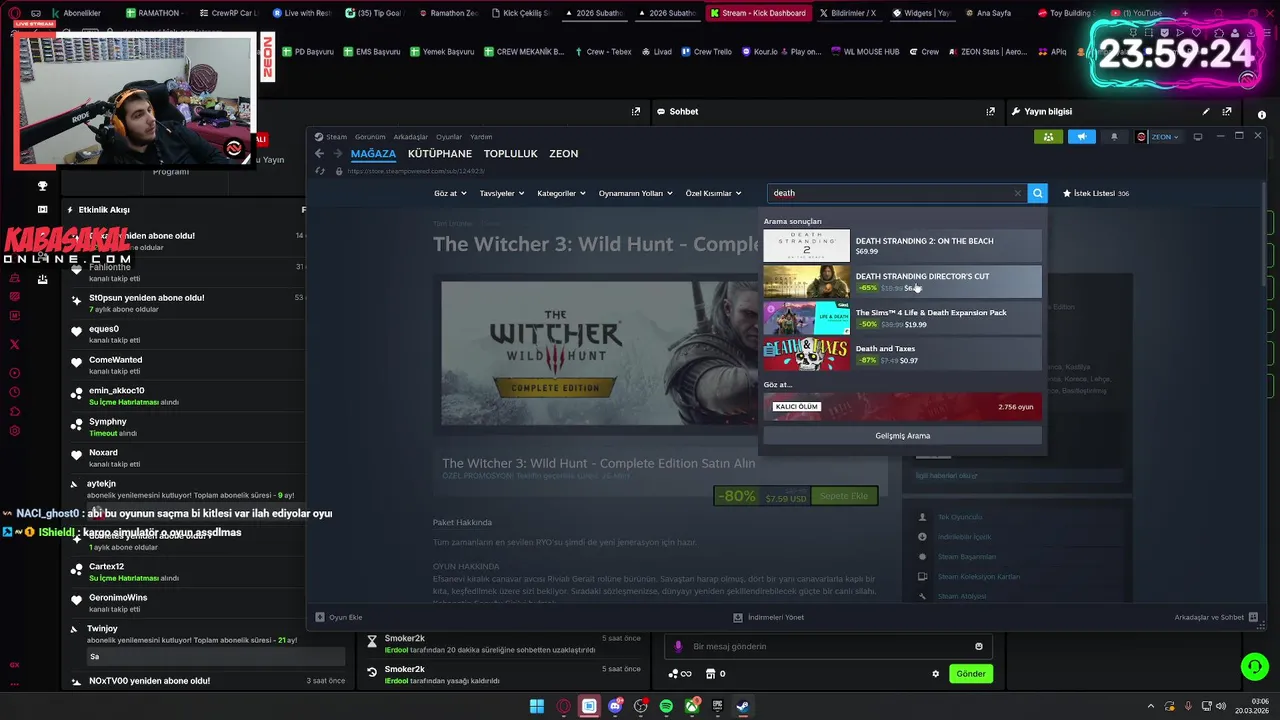Edit Yayın bilgisi with pencil icon
Viewport: 1280px width, 720px height.
(x=1206, y=111)
